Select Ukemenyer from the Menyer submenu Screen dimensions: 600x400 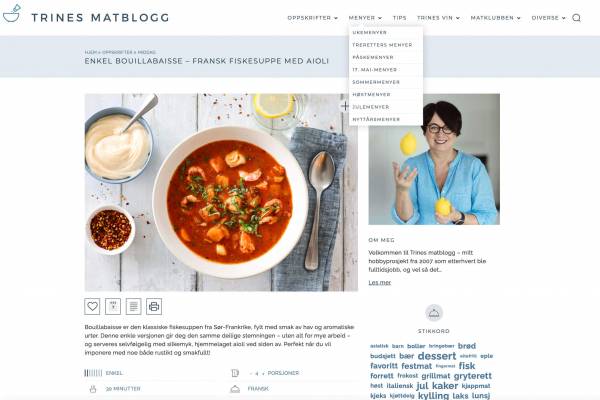point(370,33)
